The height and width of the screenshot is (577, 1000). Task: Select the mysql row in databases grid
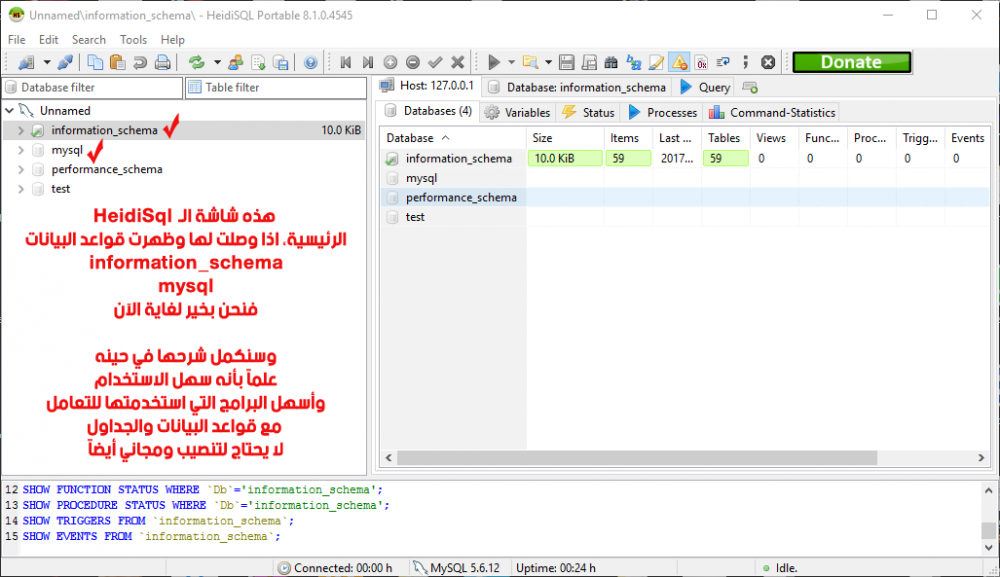click(685, 179)
